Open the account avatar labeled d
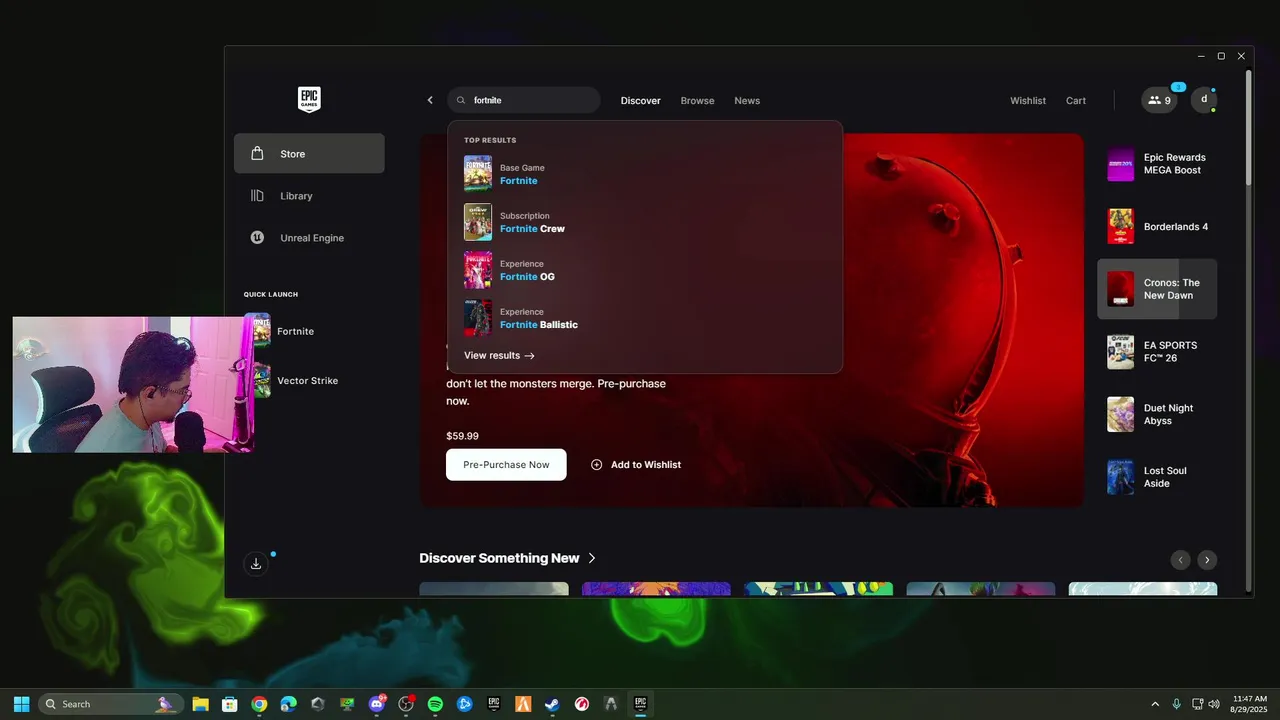The image size is (1280, 720). point(1204,100)
